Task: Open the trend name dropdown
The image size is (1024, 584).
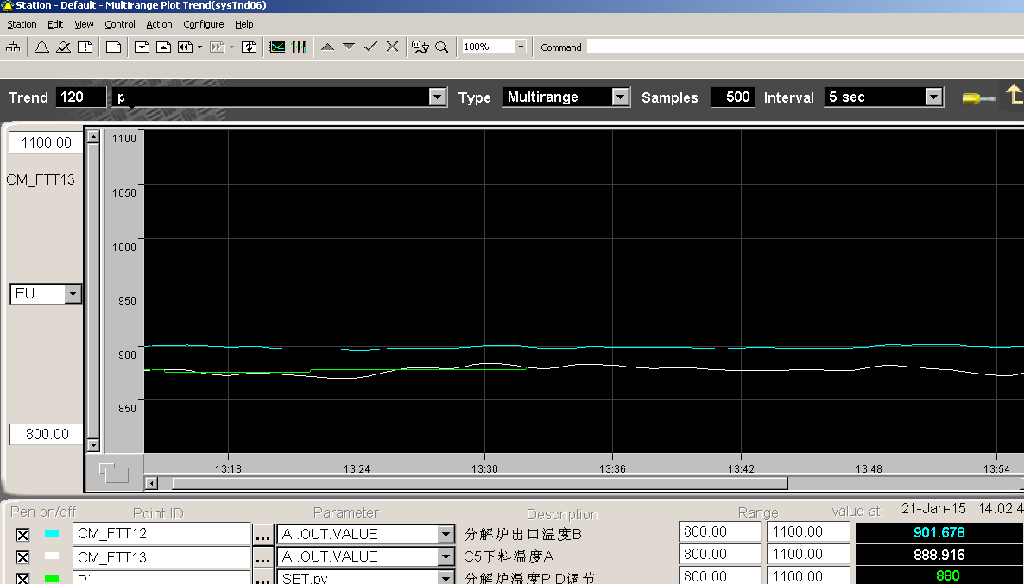Action: (x=438, y=97)
